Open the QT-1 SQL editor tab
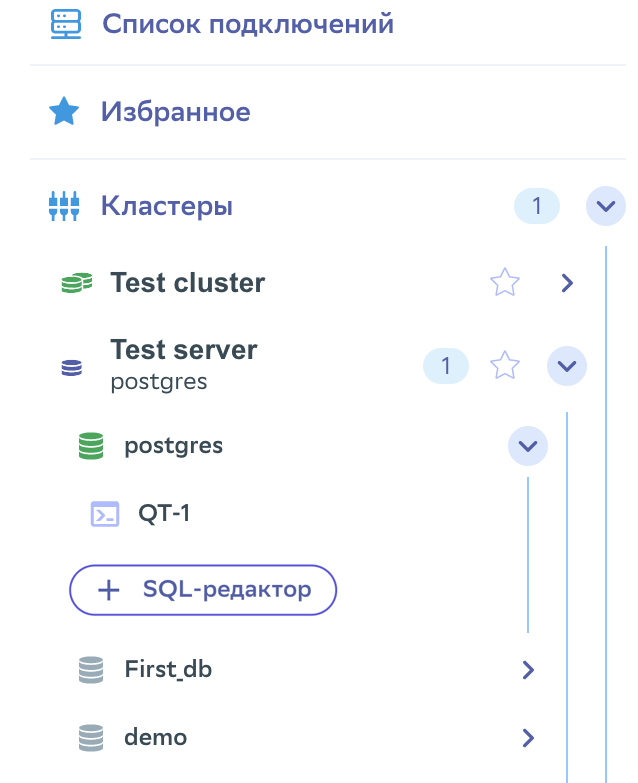The image size is (638, 783). [164, 513]
